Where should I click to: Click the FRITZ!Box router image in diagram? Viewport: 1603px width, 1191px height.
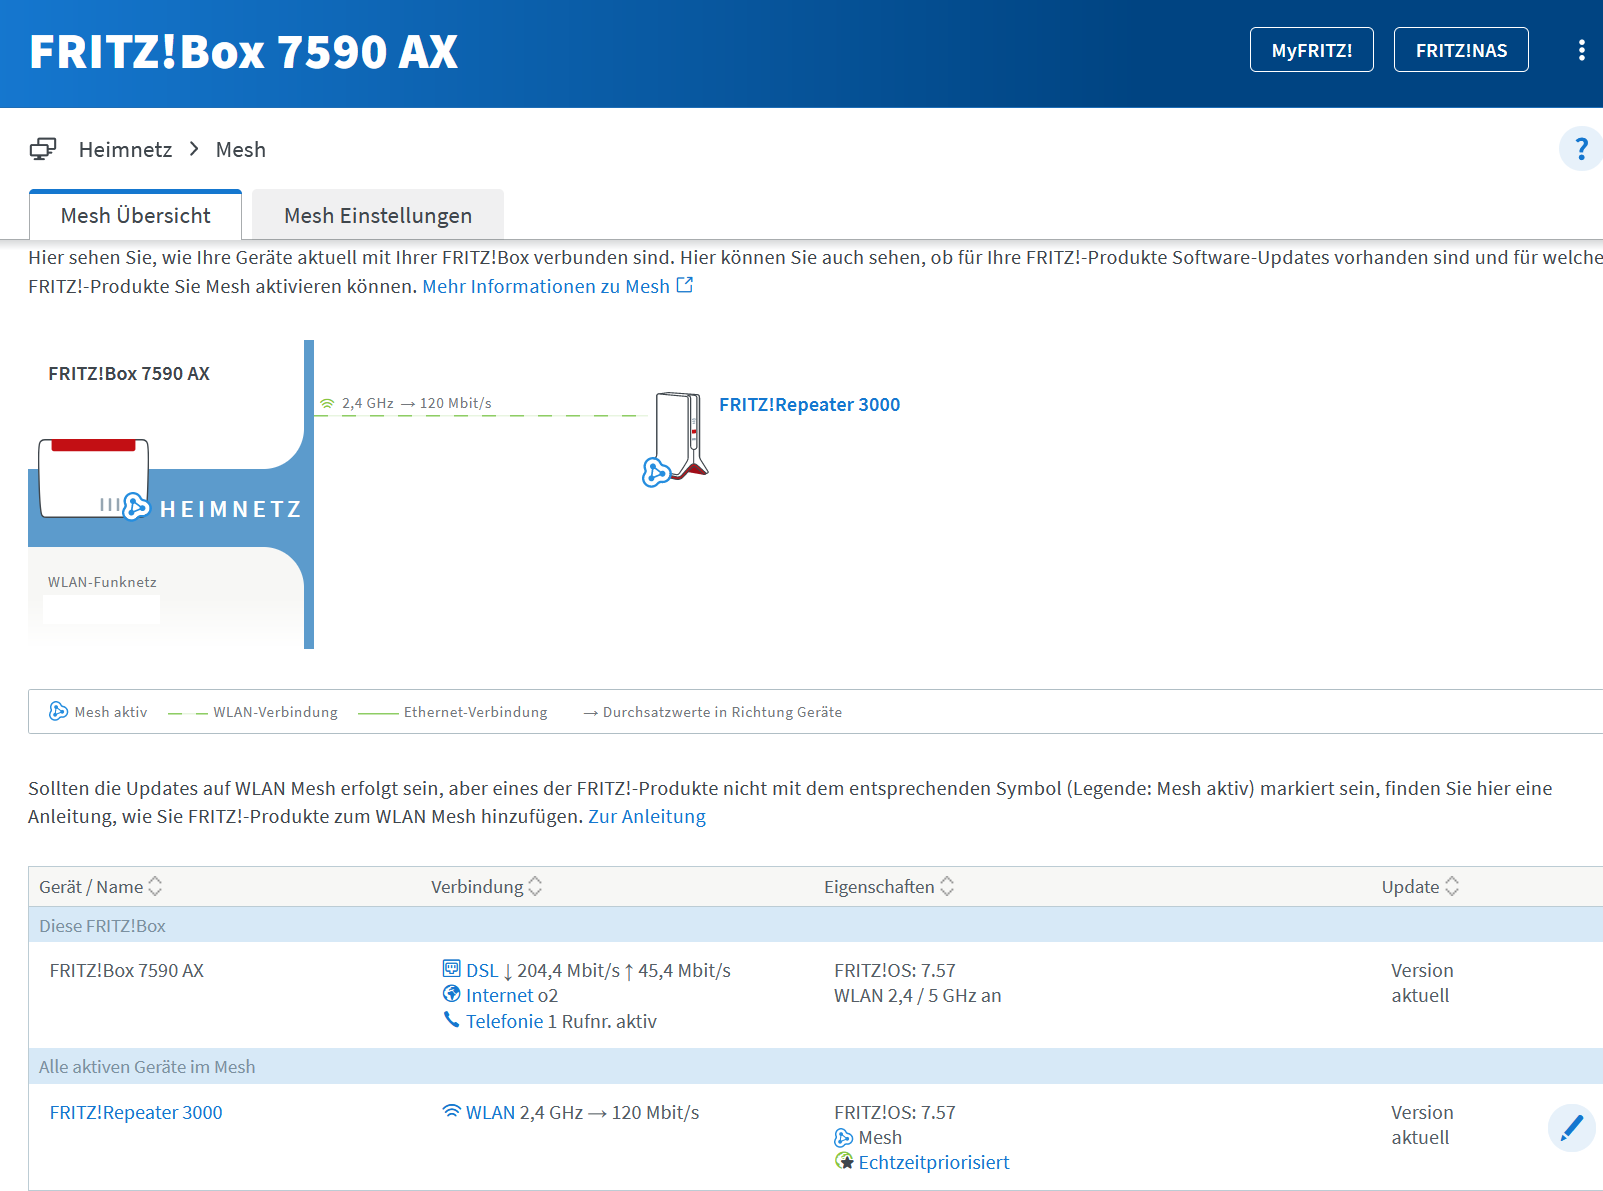pos(93,478)
